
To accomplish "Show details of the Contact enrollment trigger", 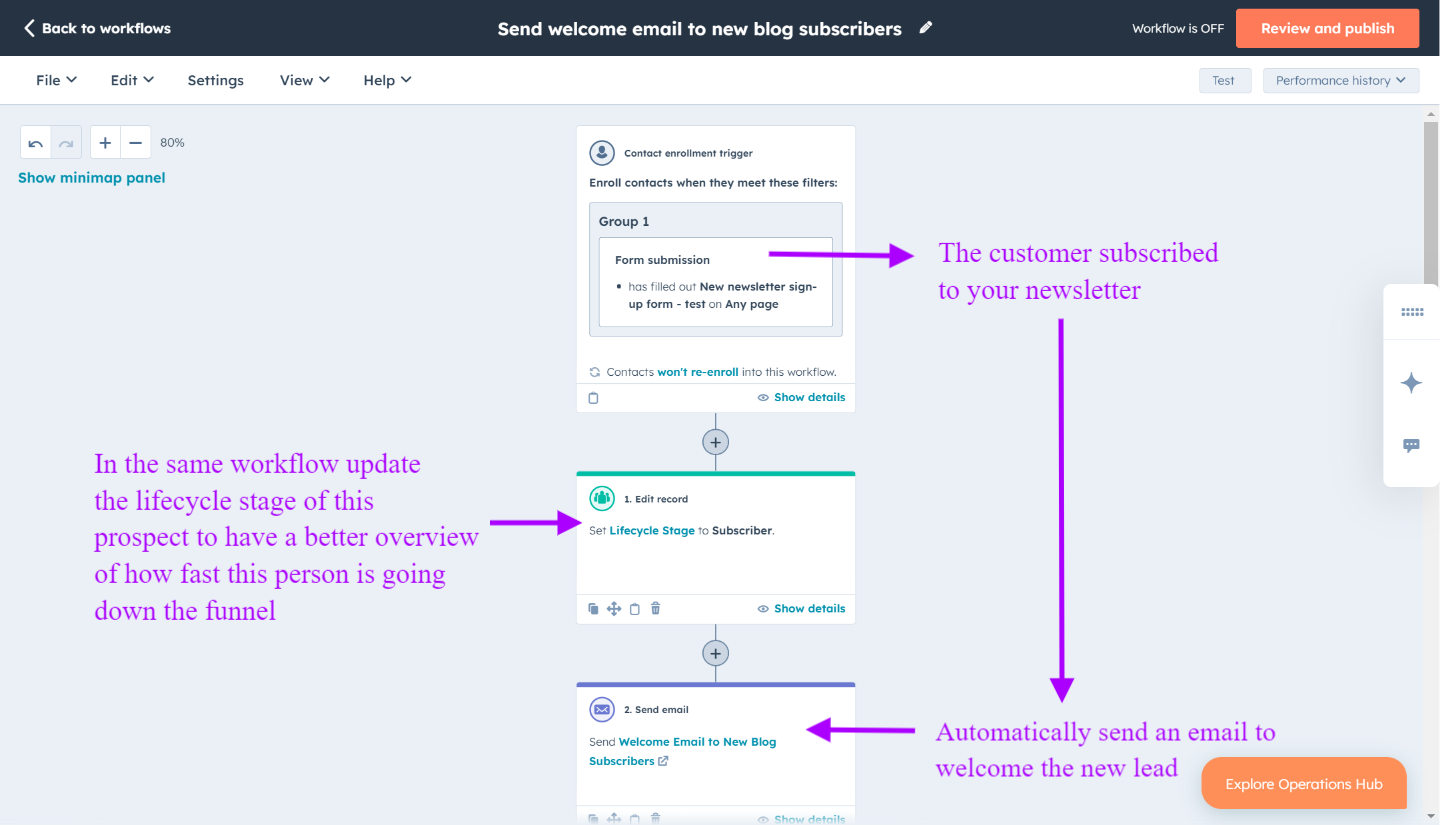I will pos(809,397).
